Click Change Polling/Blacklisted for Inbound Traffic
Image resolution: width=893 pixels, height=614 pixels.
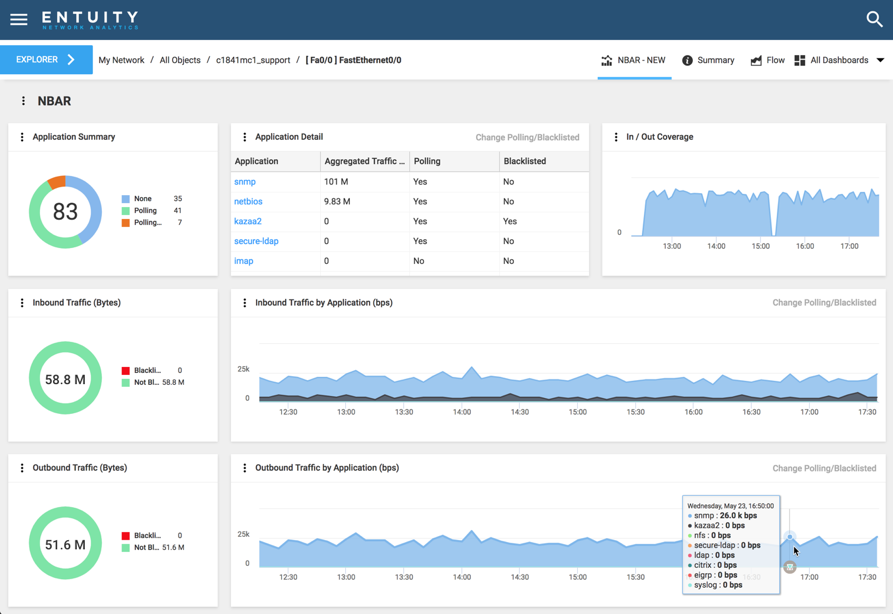824,302
